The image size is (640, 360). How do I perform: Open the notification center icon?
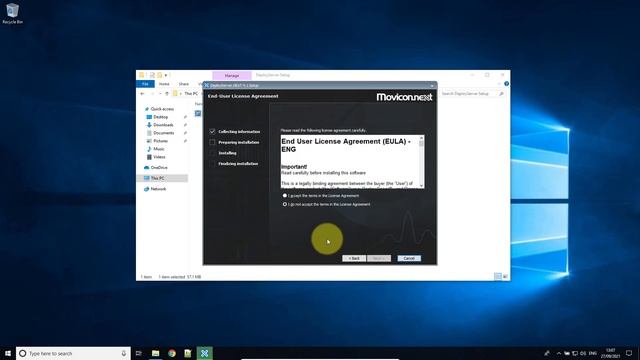point(629,353)
